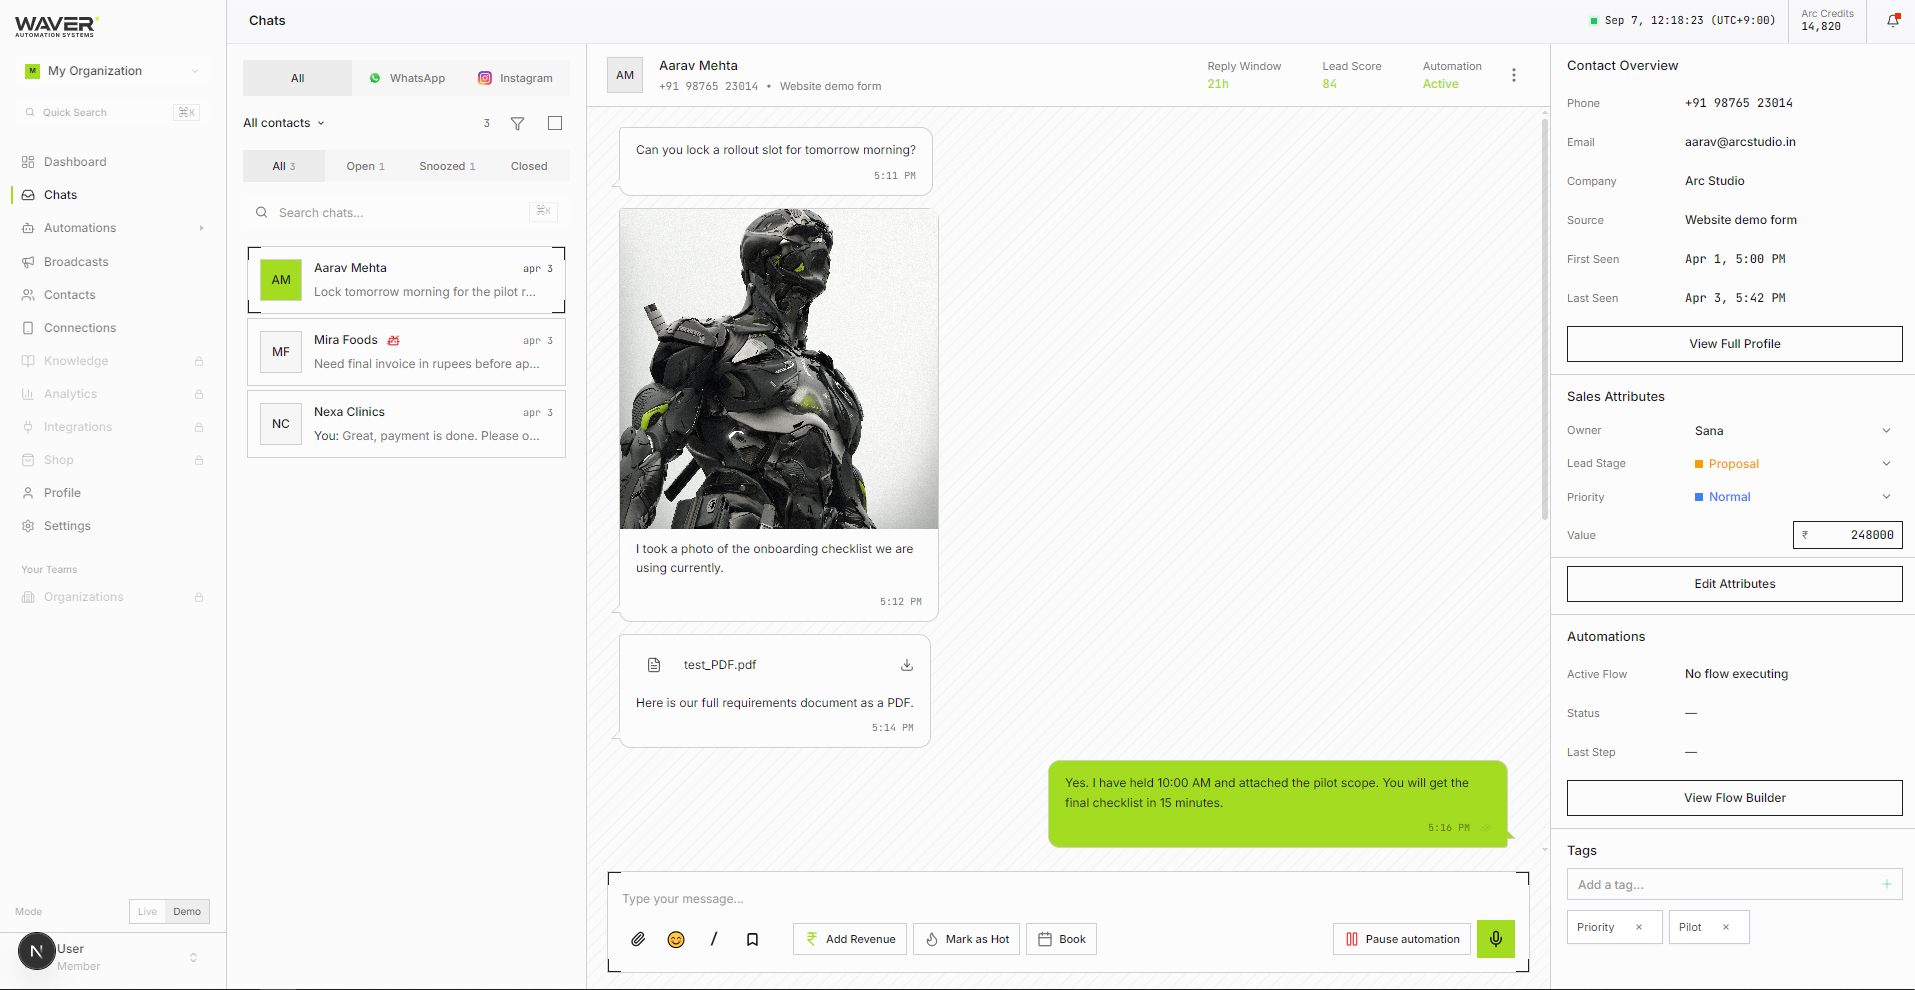This screenshot has height=990, width=1915.
Task: Open the Lead Stage Proposal dropdown
Action: pyautogui.click(x=1793, y=464)
